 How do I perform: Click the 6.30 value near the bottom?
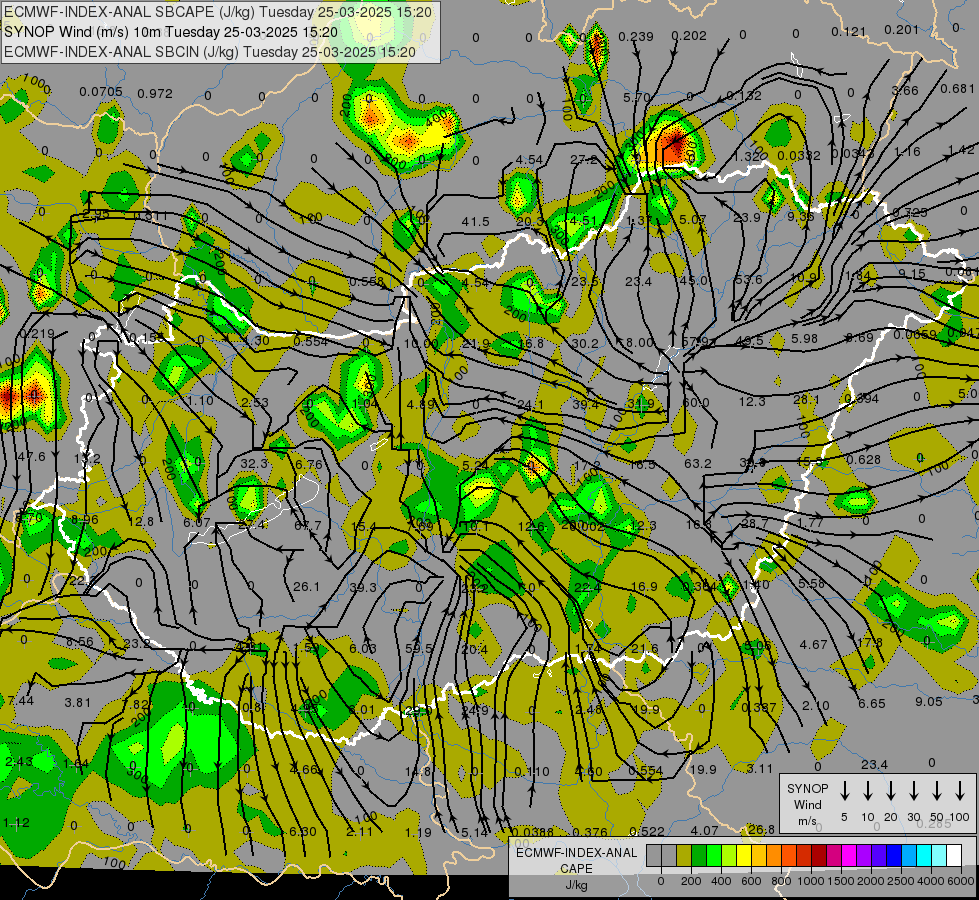coord(303,831)
